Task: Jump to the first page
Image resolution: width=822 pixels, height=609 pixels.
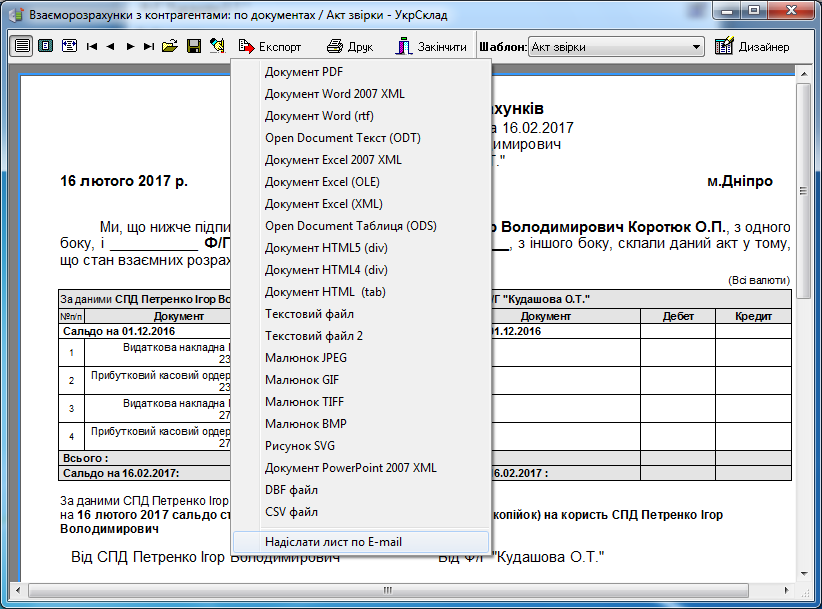Action: pyautogui.click(x=92, y=47)
